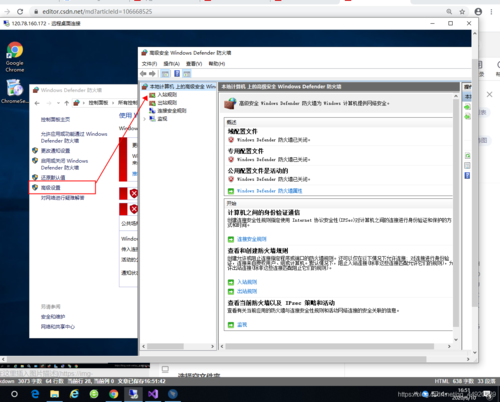
Task: Click back arrow in MMC toolbar
Action: 143,74
